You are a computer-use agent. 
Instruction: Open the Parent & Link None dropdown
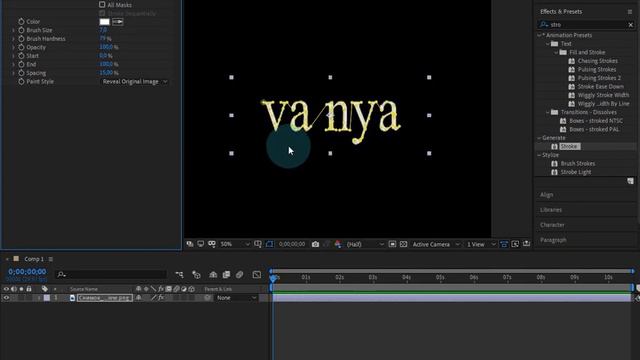point(236,298)
